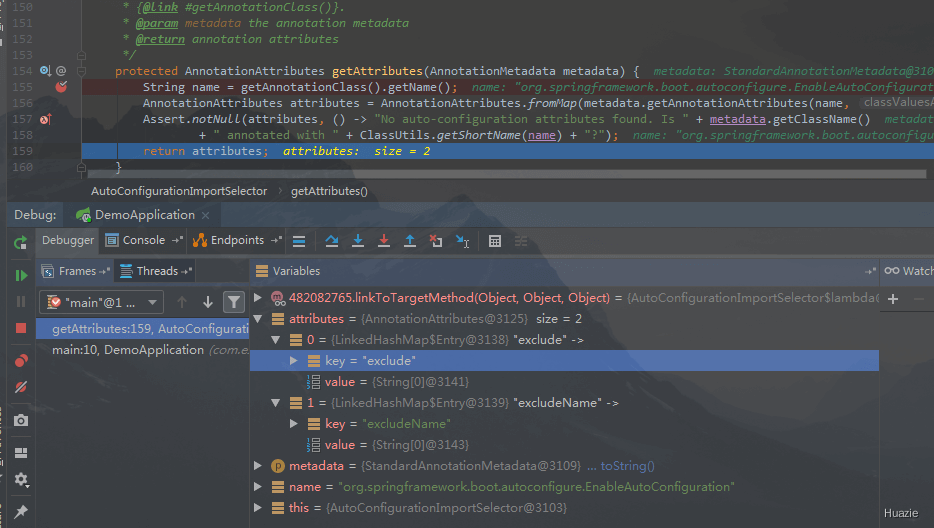Expand the metadata variable node
The width and height of the screenshot is (934, 528).
click(x=258, y=465)
